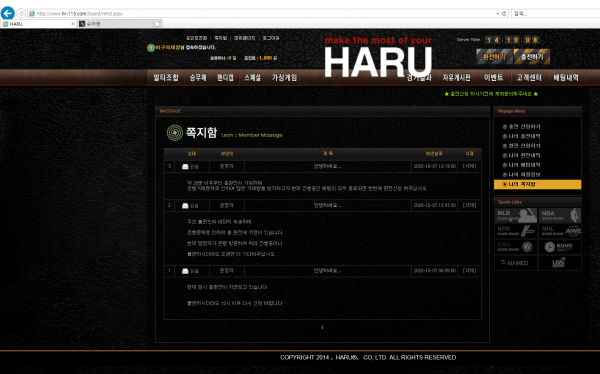Open the address bar dropdown arrow
This screenshot has height=374, width=600.
[x=497, y=13]
